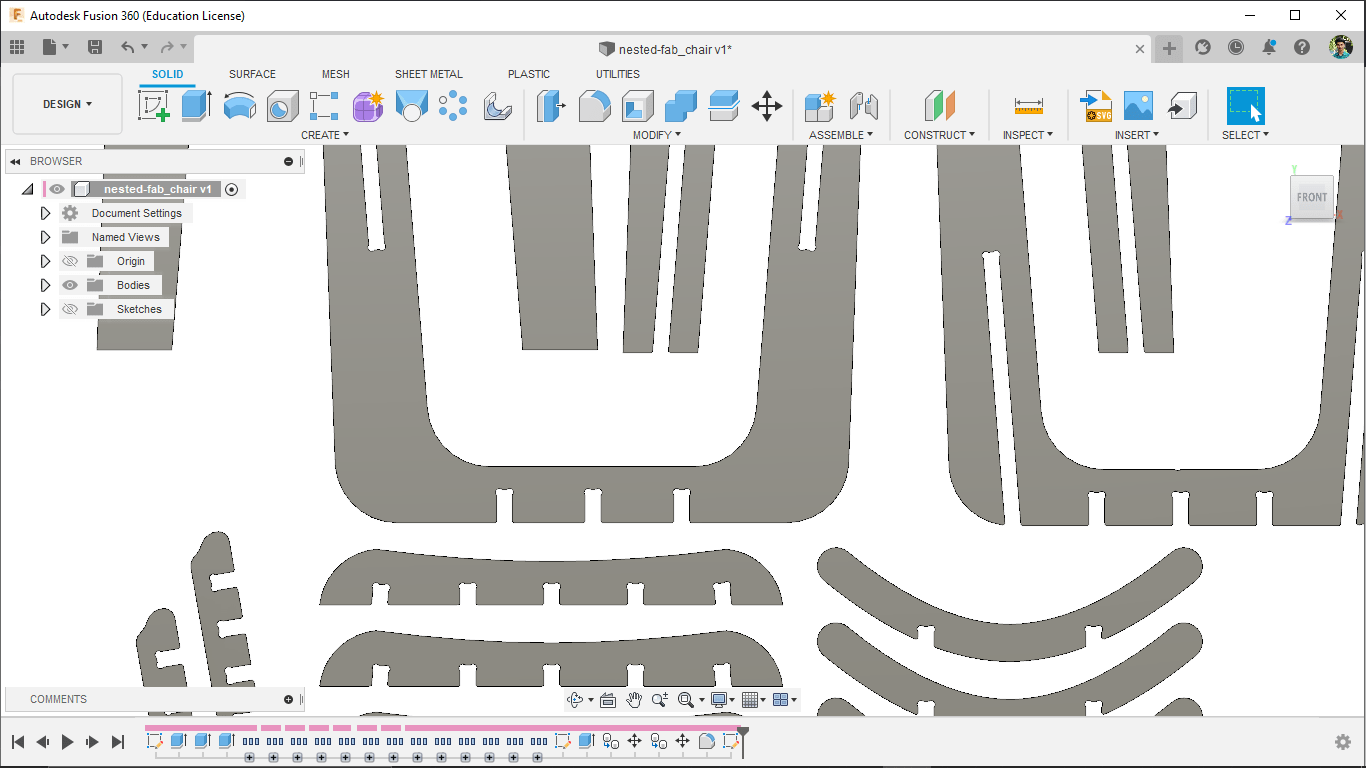Activate nested-fab_chair v1 component radio button
Screen dimensions: 1366x768
click(232, 189)
